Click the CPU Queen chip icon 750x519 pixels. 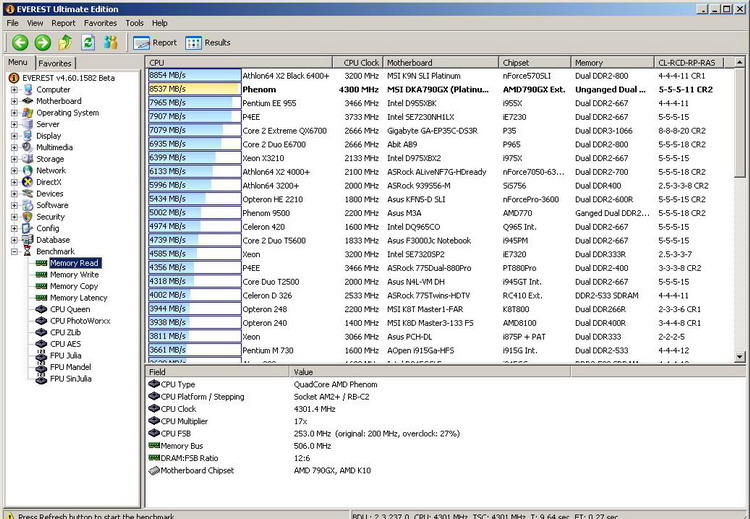click(42, 309)
